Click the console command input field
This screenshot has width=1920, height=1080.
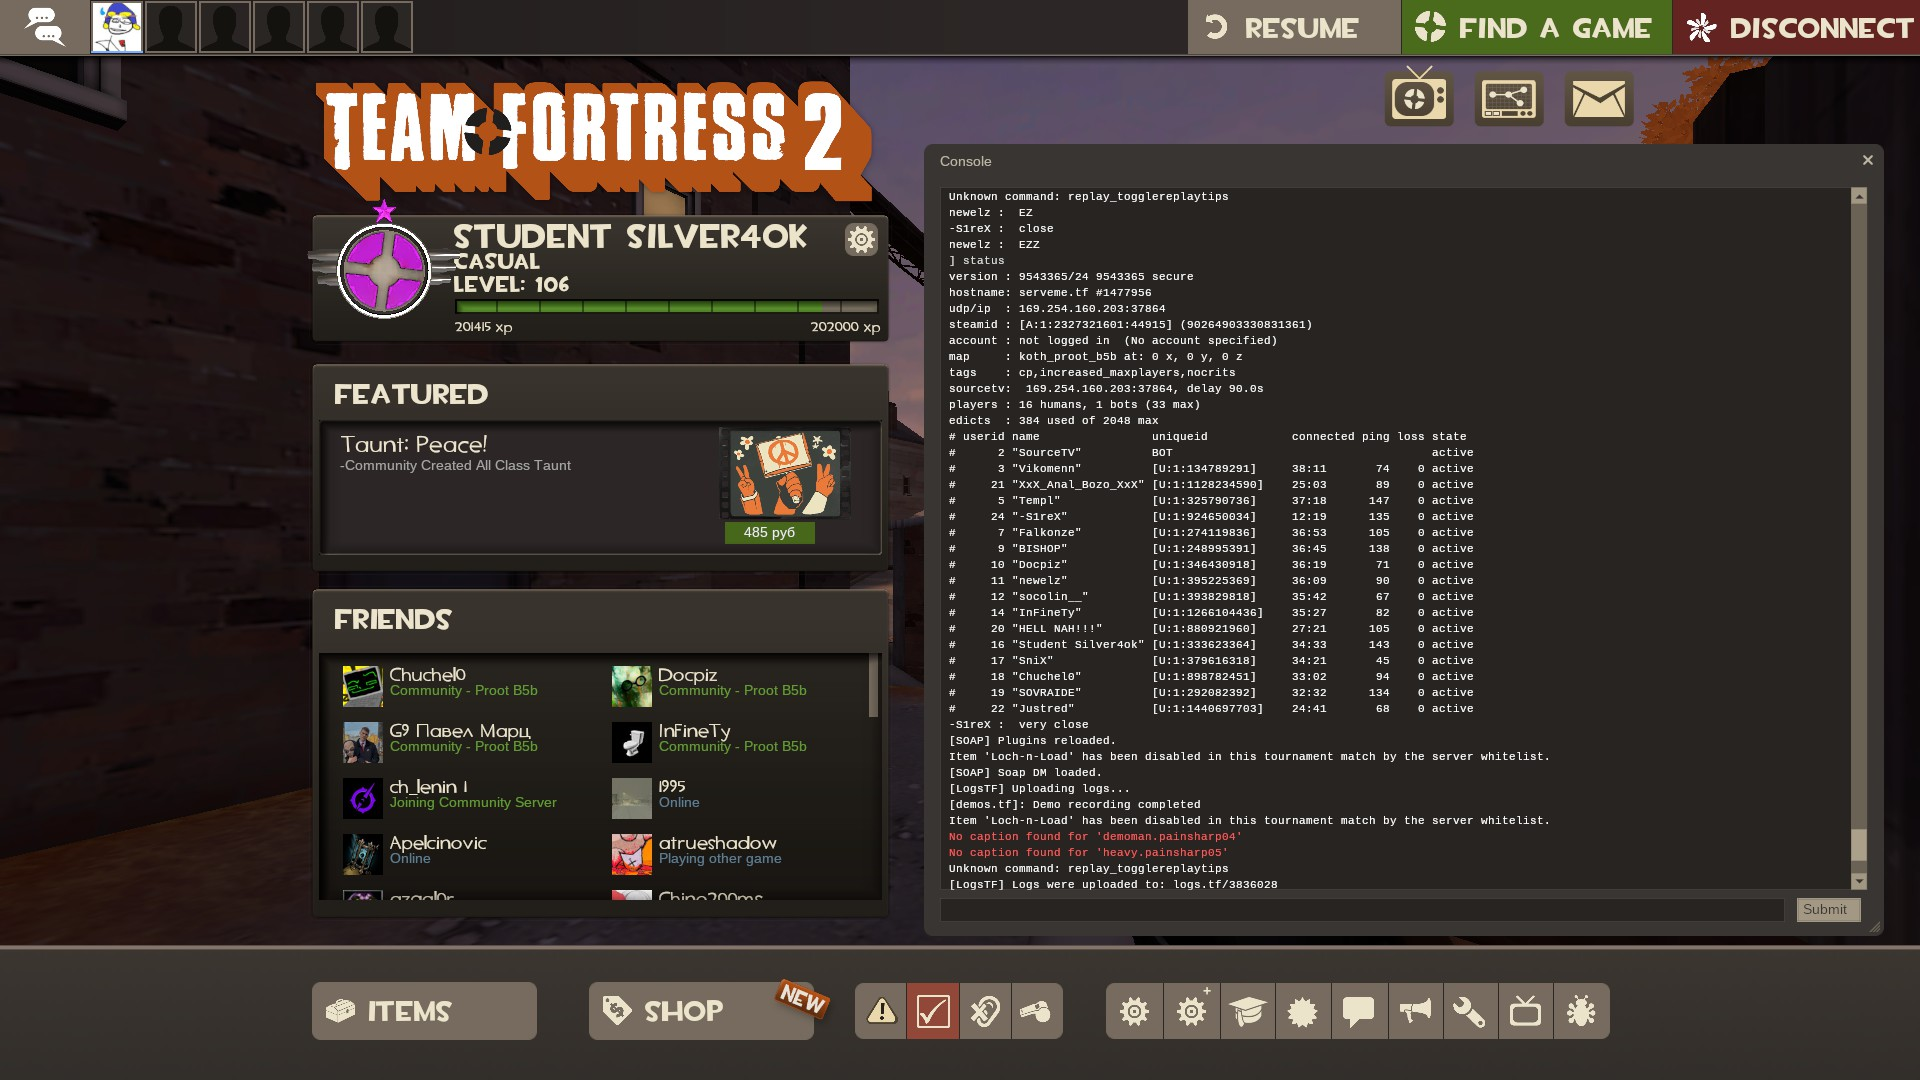(1362, 909)
